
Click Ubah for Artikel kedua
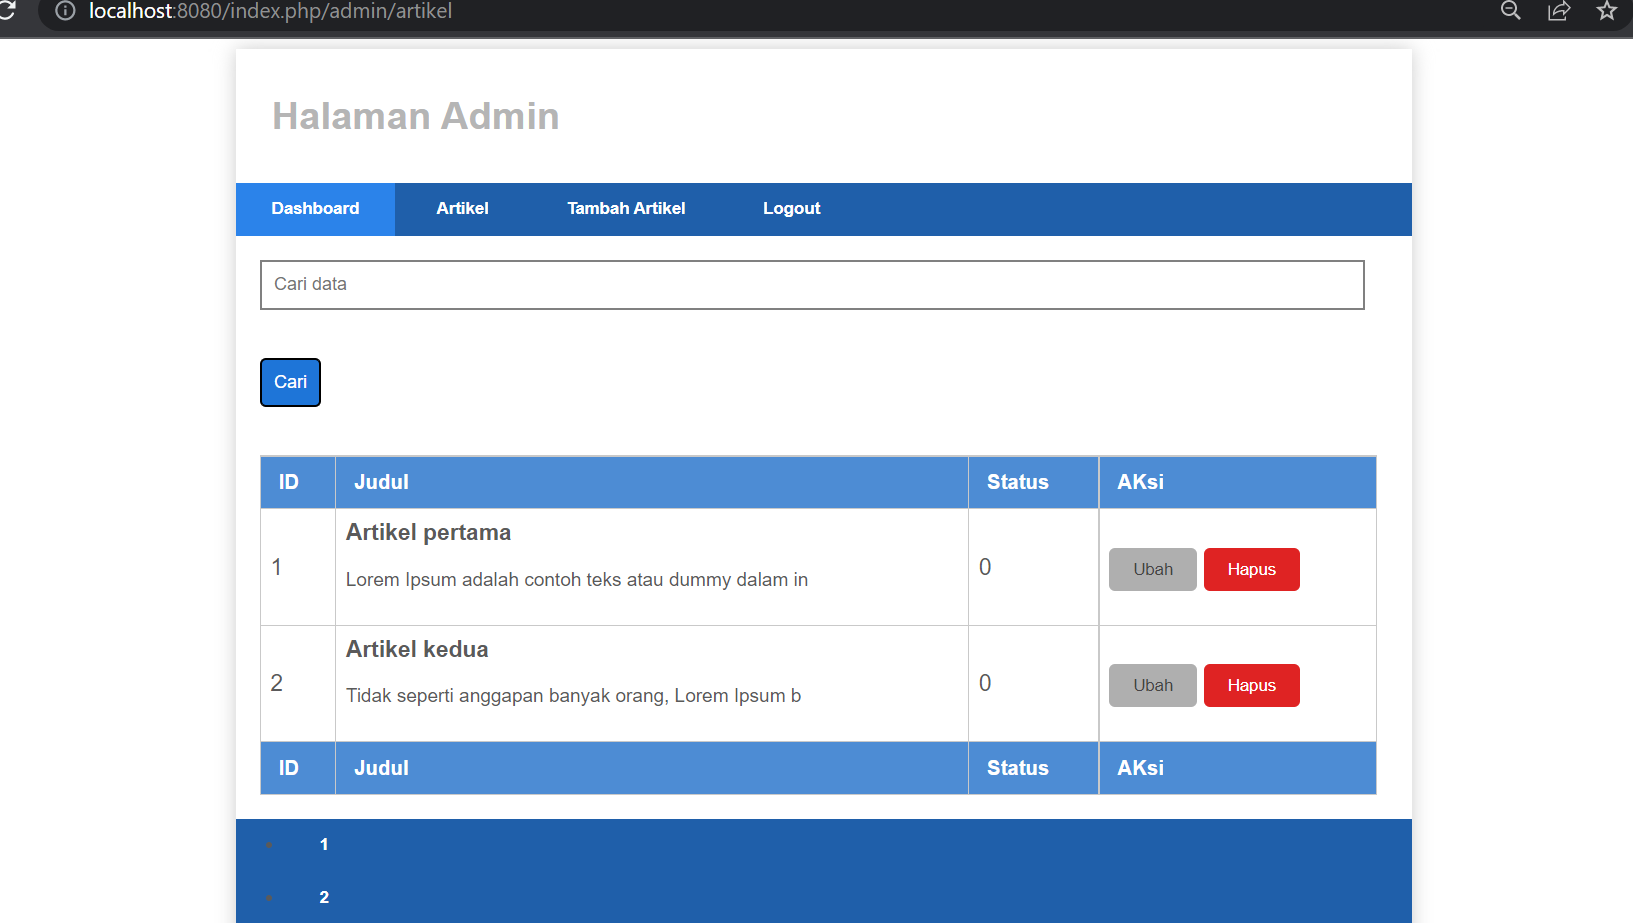1152,685
